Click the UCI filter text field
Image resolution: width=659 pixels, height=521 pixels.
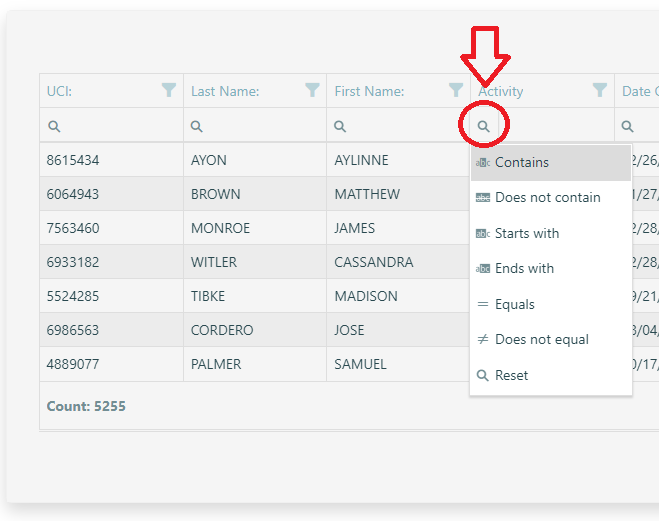(120, 126)
